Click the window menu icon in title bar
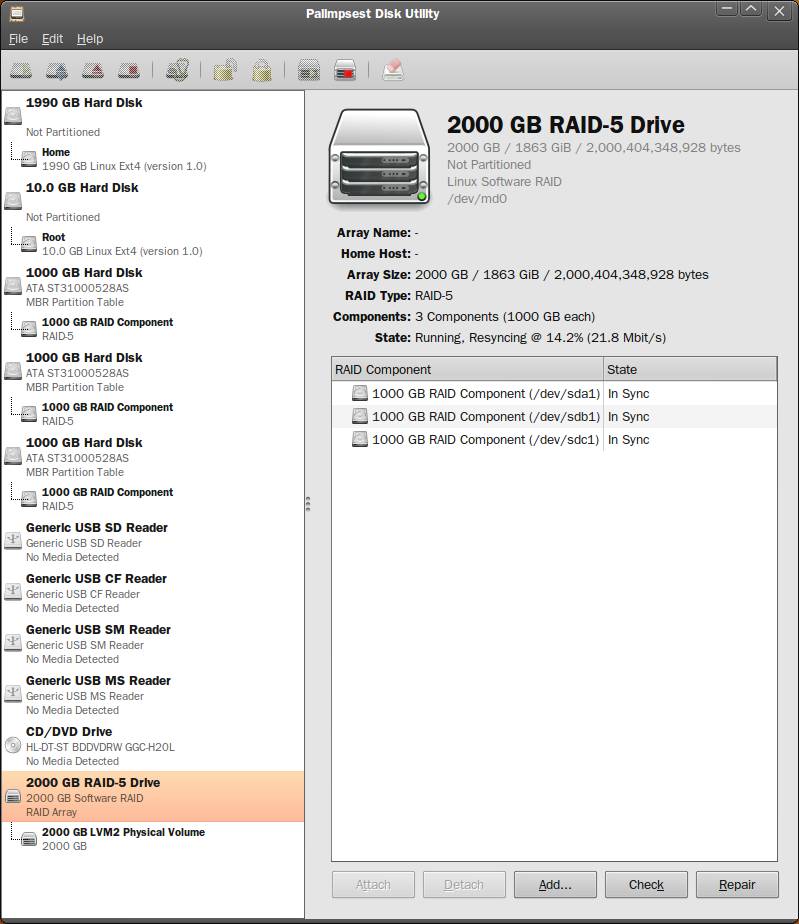 17,13
